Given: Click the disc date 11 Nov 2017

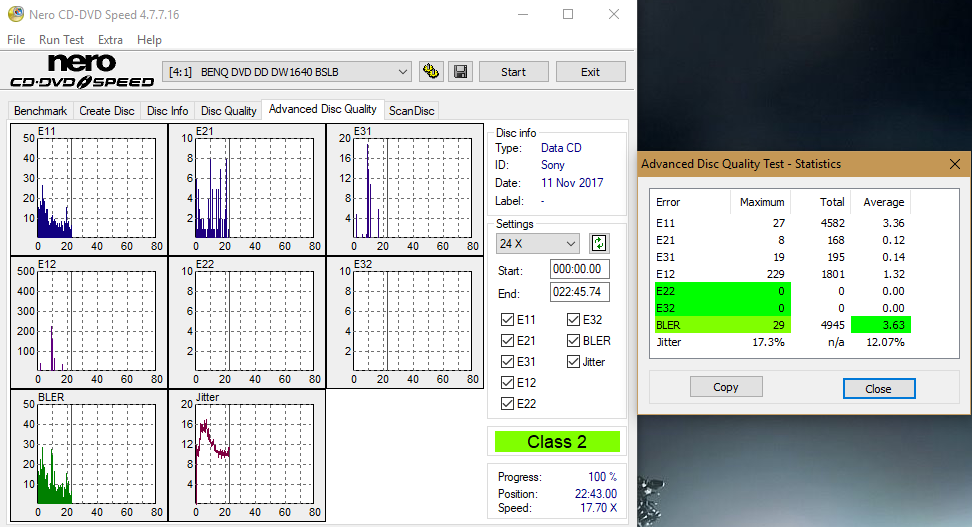Looking at the screenshot, I should (x=572, y=183).
